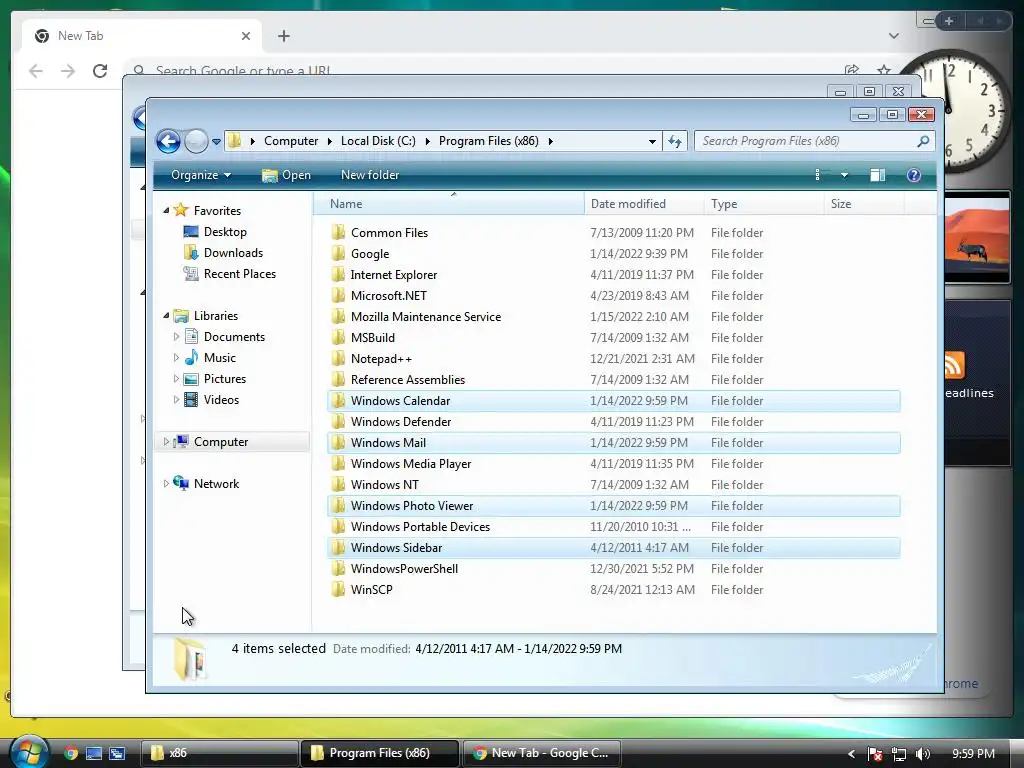Expand the Videos library node
Viewport: 1024px width, 768px height.
(x=176, y=400)
